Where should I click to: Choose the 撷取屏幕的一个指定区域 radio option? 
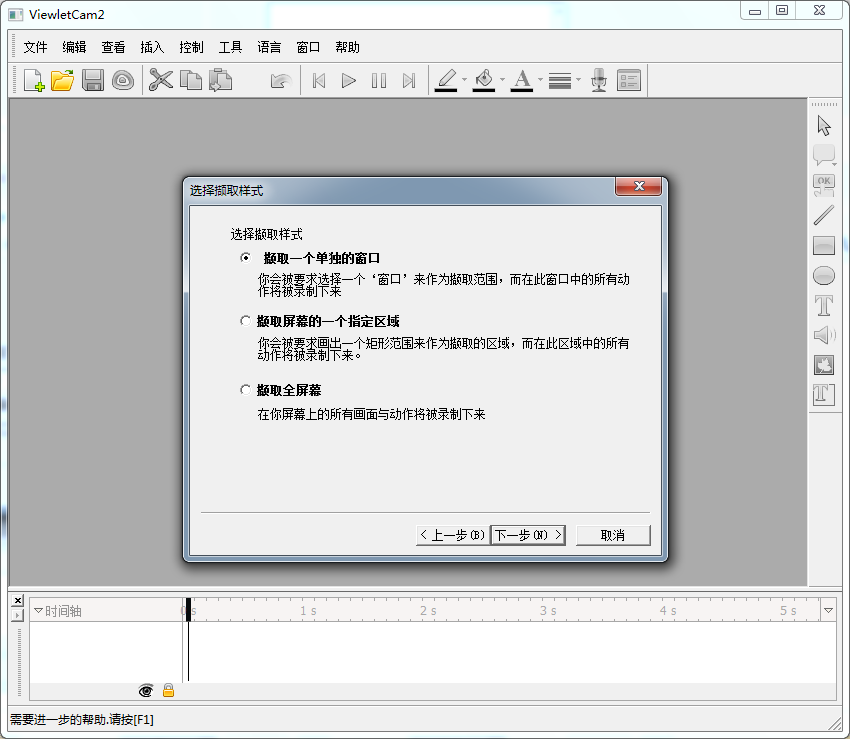246,322
